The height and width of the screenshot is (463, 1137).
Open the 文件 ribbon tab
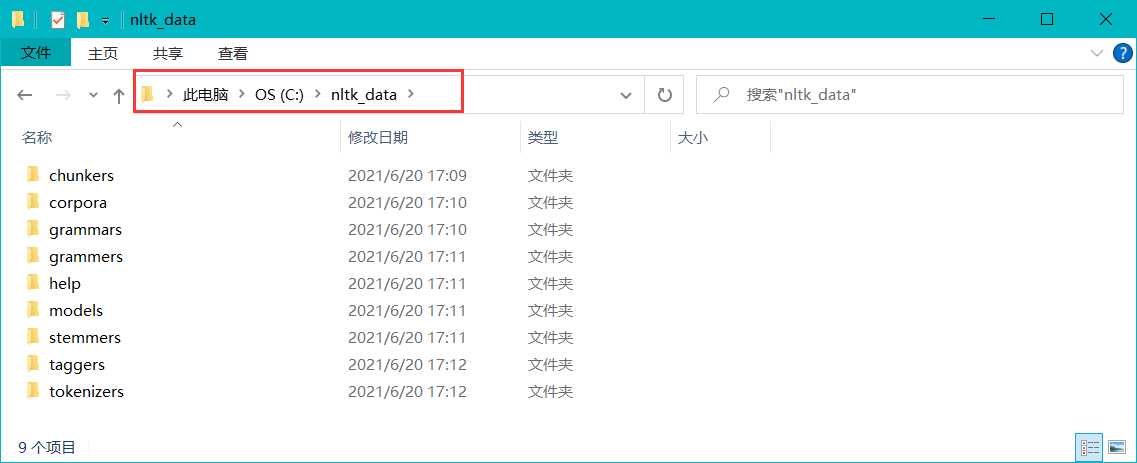[x=36, y=53]
